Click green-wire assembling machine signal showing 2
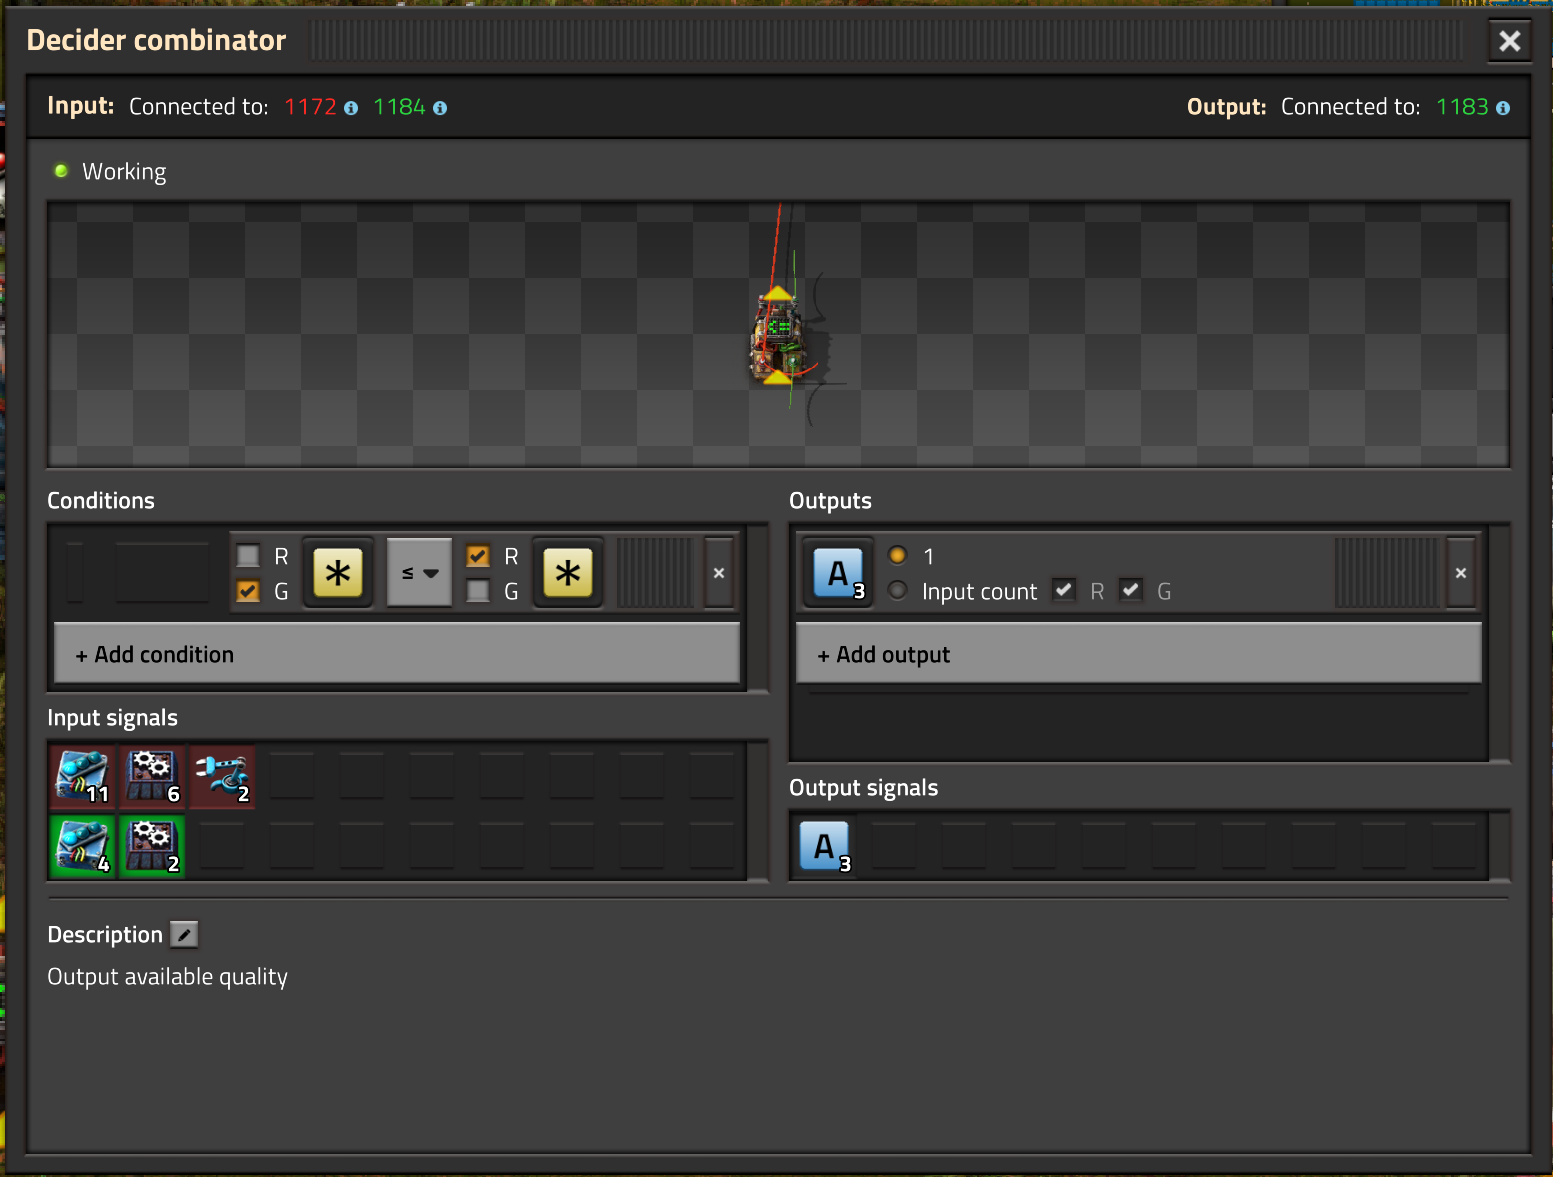The height and width of the screenshot is (1177, 1553). point(153,847)
